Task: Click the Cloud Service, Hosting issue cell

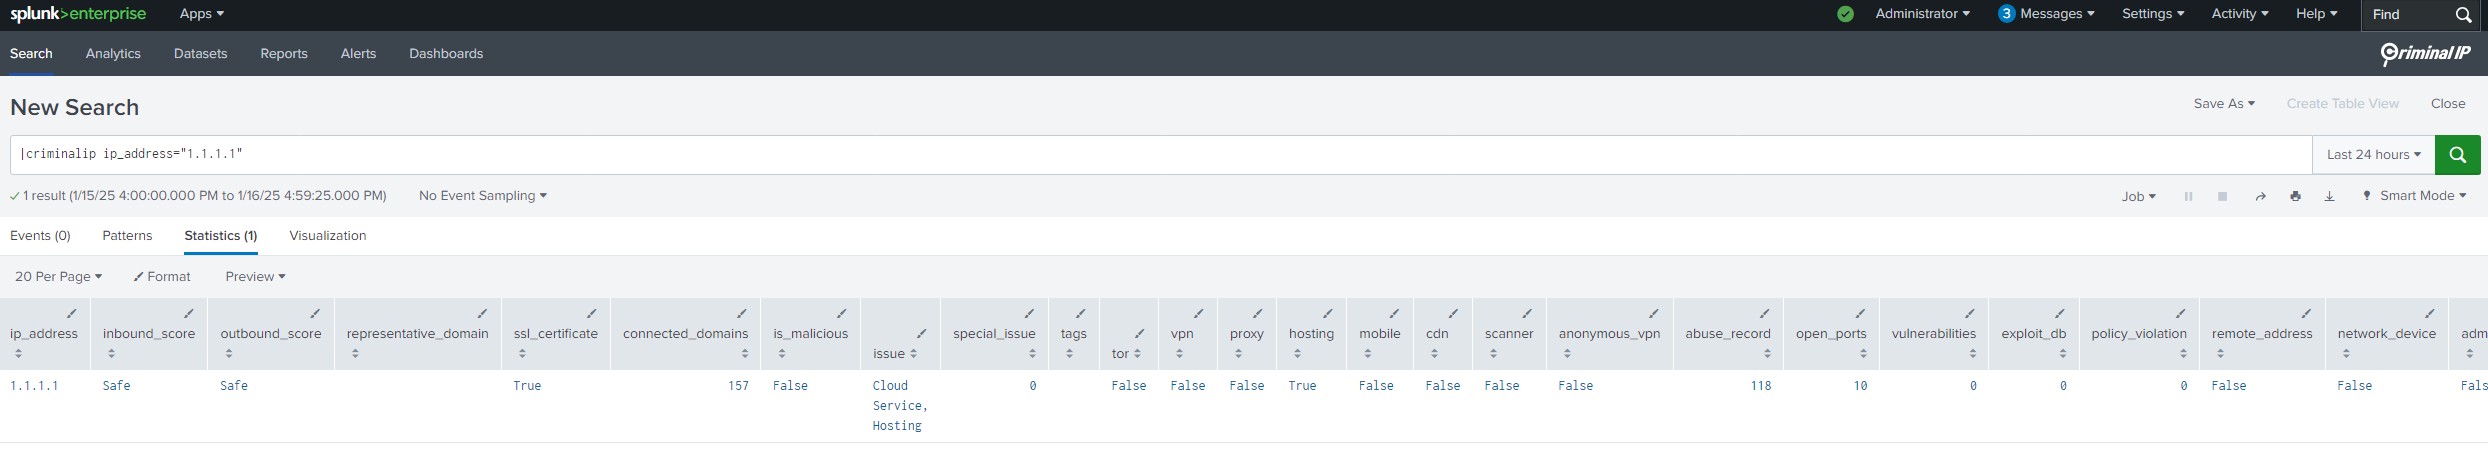Action: pos(900,406)
